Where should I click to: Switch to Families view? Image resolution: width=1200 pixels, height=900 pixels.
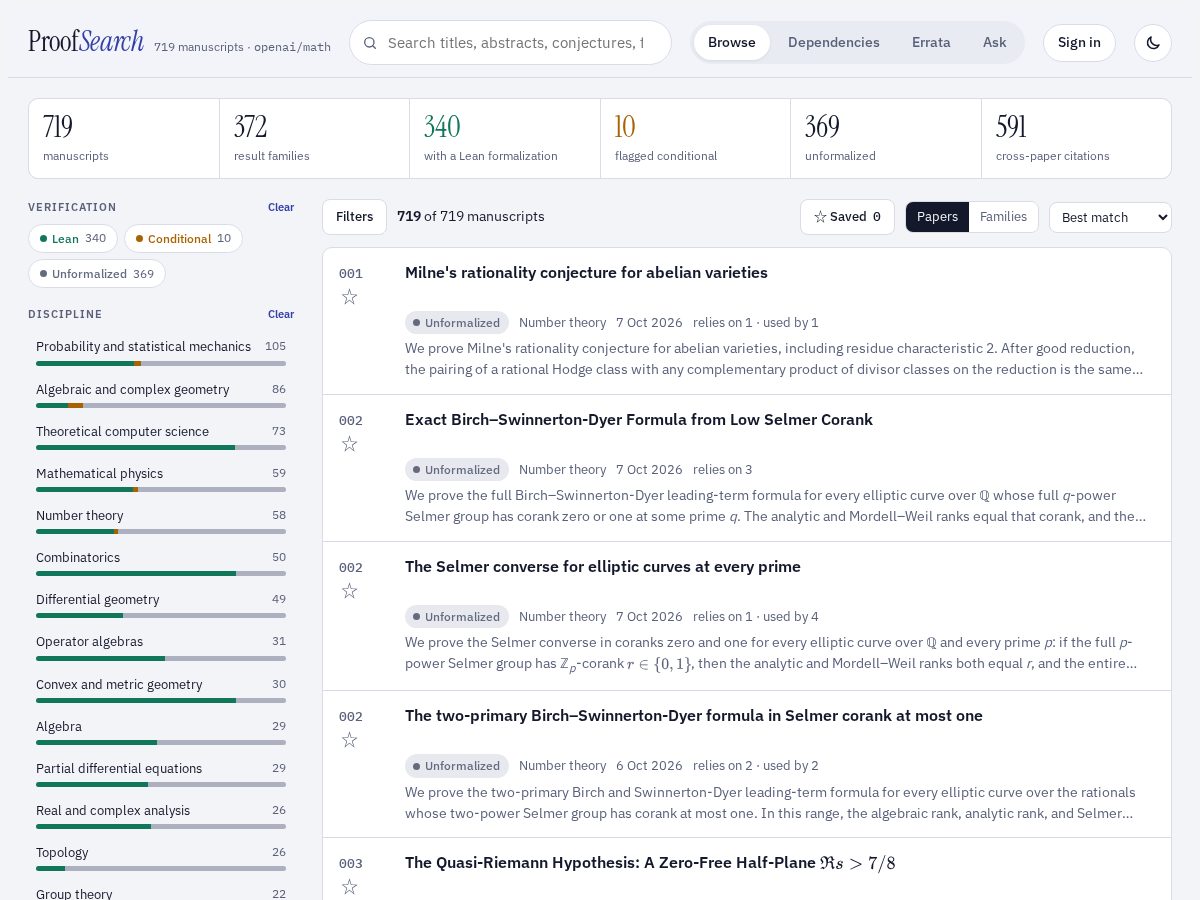click(1003, 217)
